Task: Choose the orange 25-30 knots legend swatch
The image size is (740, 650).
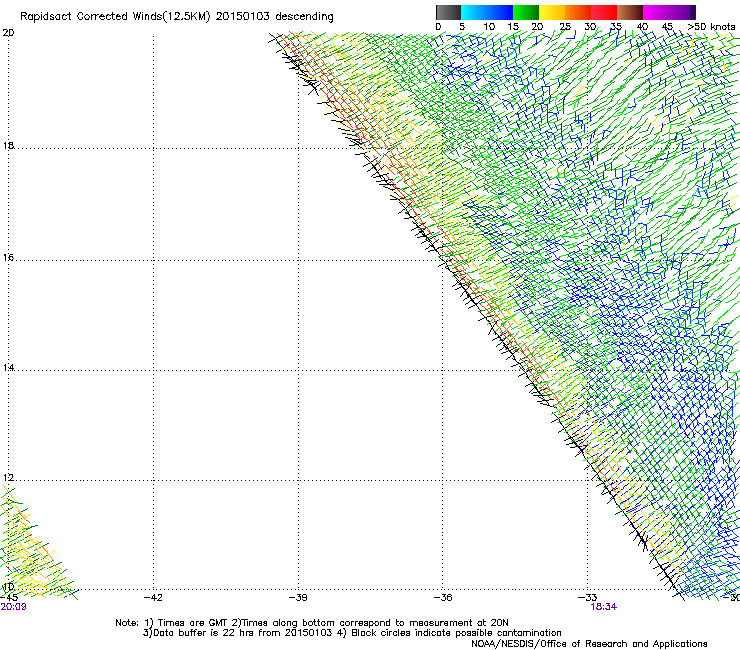Action: point(578,12)
